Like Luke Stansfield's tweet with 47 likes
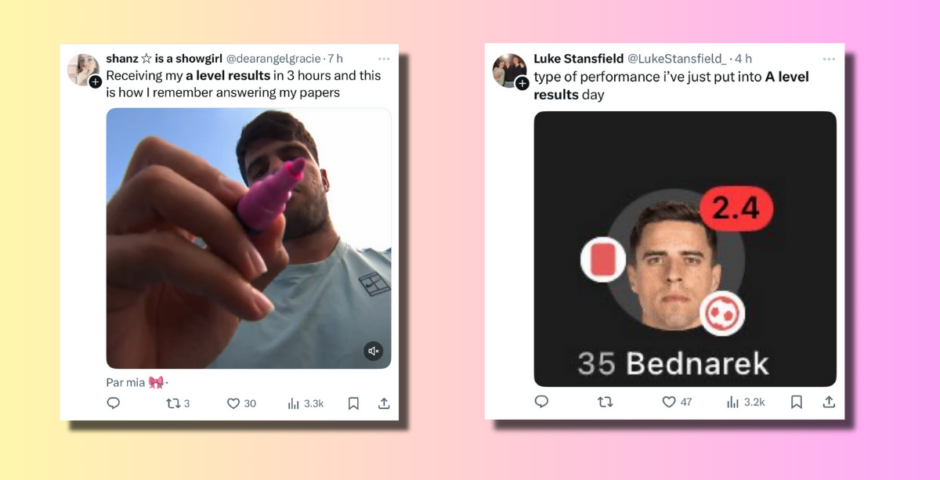Image resolution: width=940 pixels, height=480 pixels. (677, 401)
